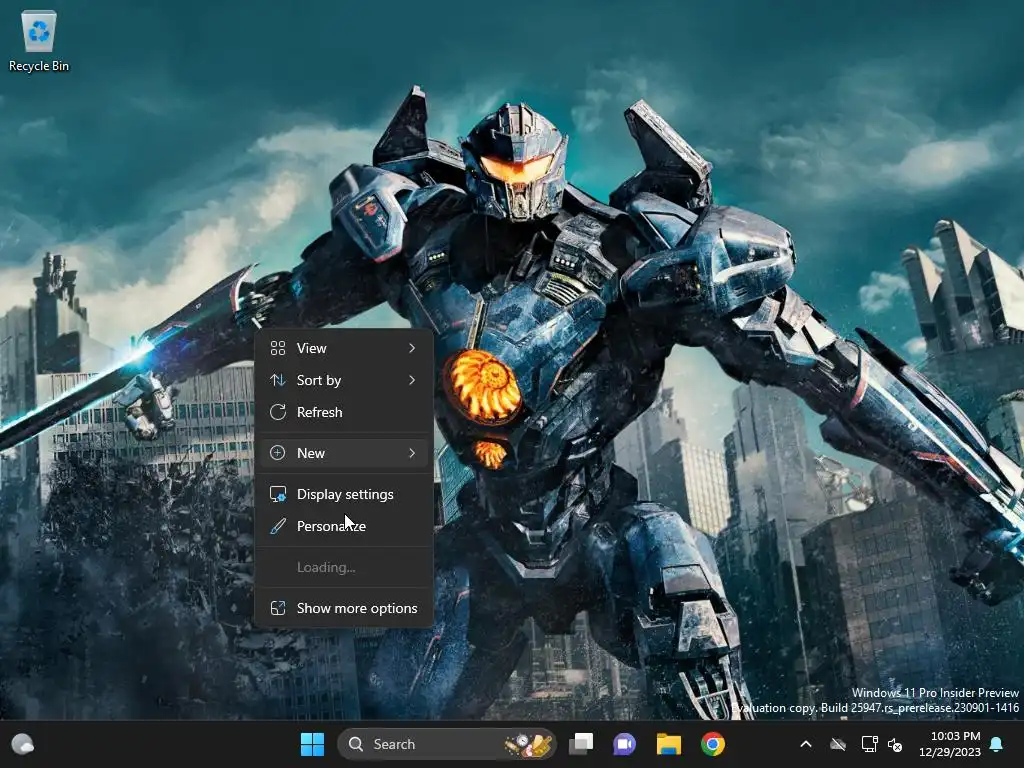Click the search highlights illustration icon
This screenshot has height=768, width=1024.
[528, 744]
